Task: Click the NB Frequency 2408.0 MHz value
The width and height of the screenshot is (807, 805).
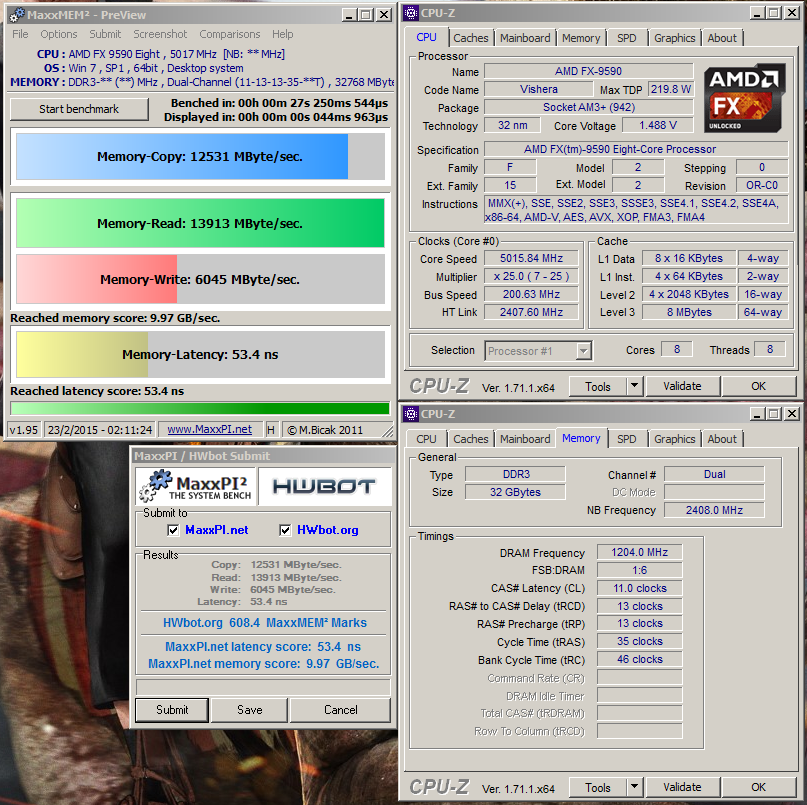Action: point(714,510)
